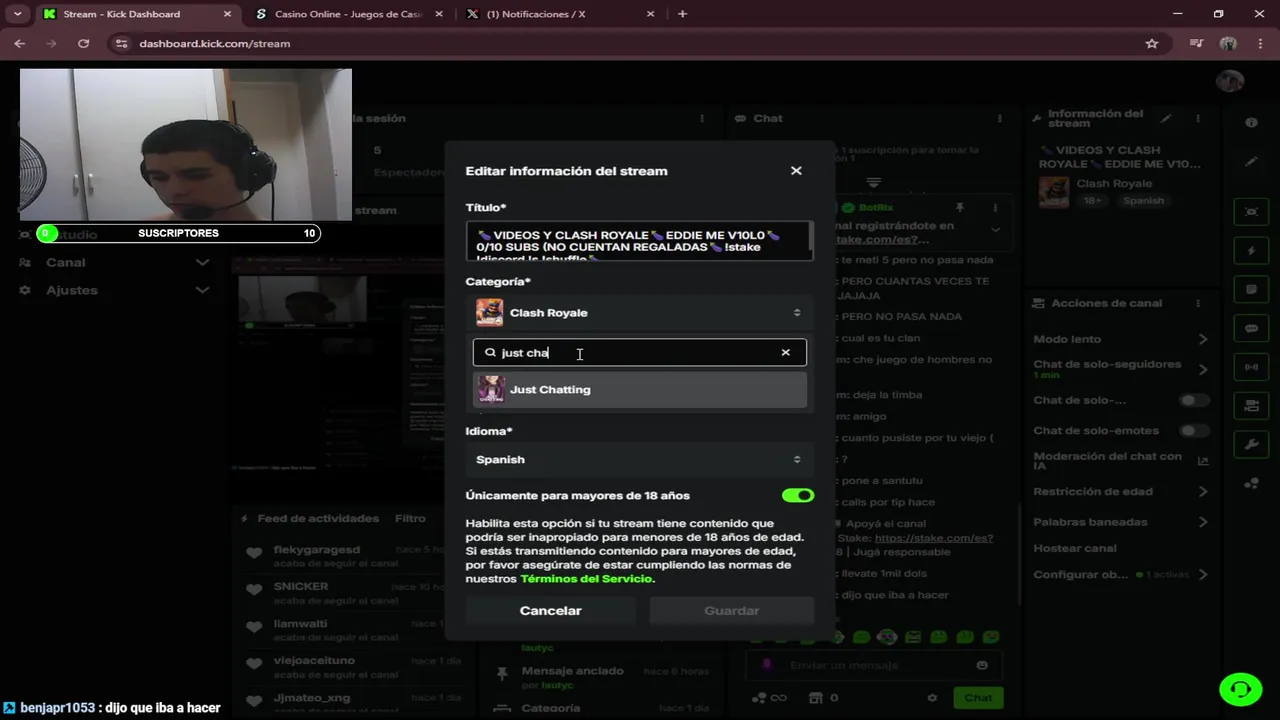Toggle Chat de solo-emotes switch
Screen dimensions: 1280x720
pyautogui.click(x=1194, y=431)
